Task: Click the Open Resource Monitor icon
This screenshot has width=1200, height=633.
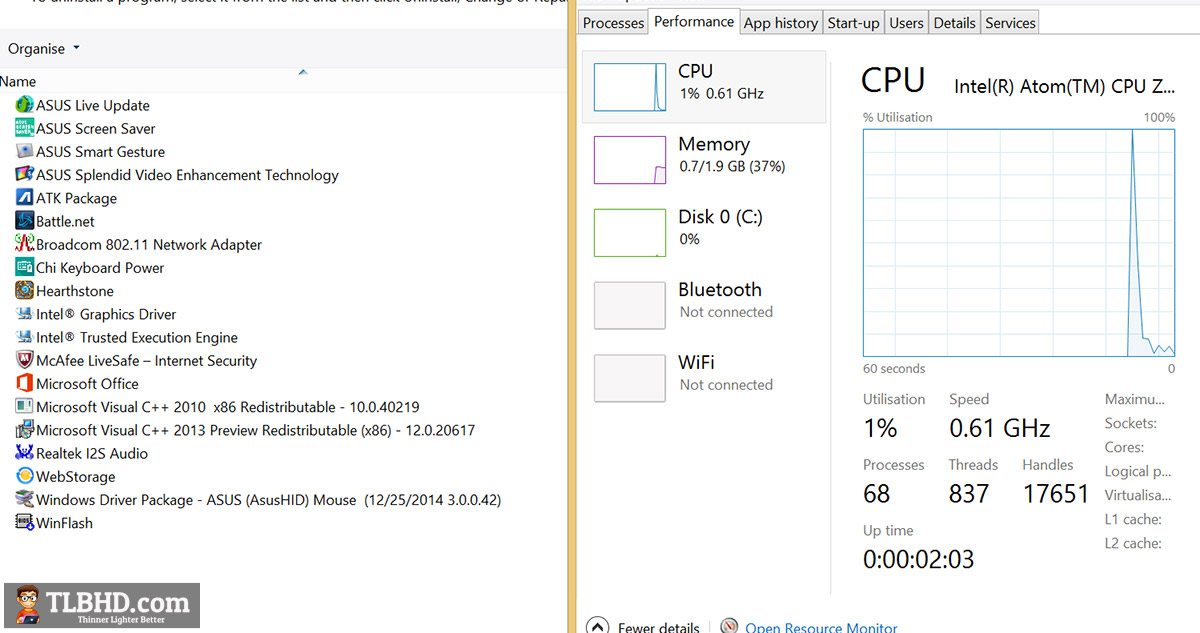Action: point(729,626)
